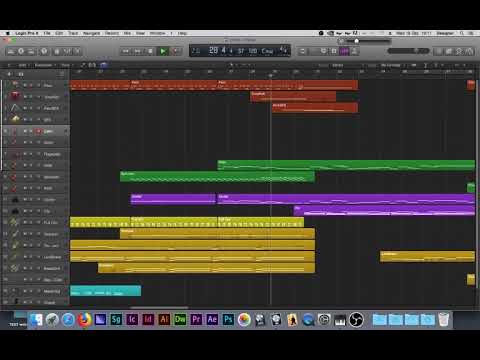The width and height of the screenshot is (480, 360).
Task: Open the Library panel from the control bar
Action: tap(11, 51)
